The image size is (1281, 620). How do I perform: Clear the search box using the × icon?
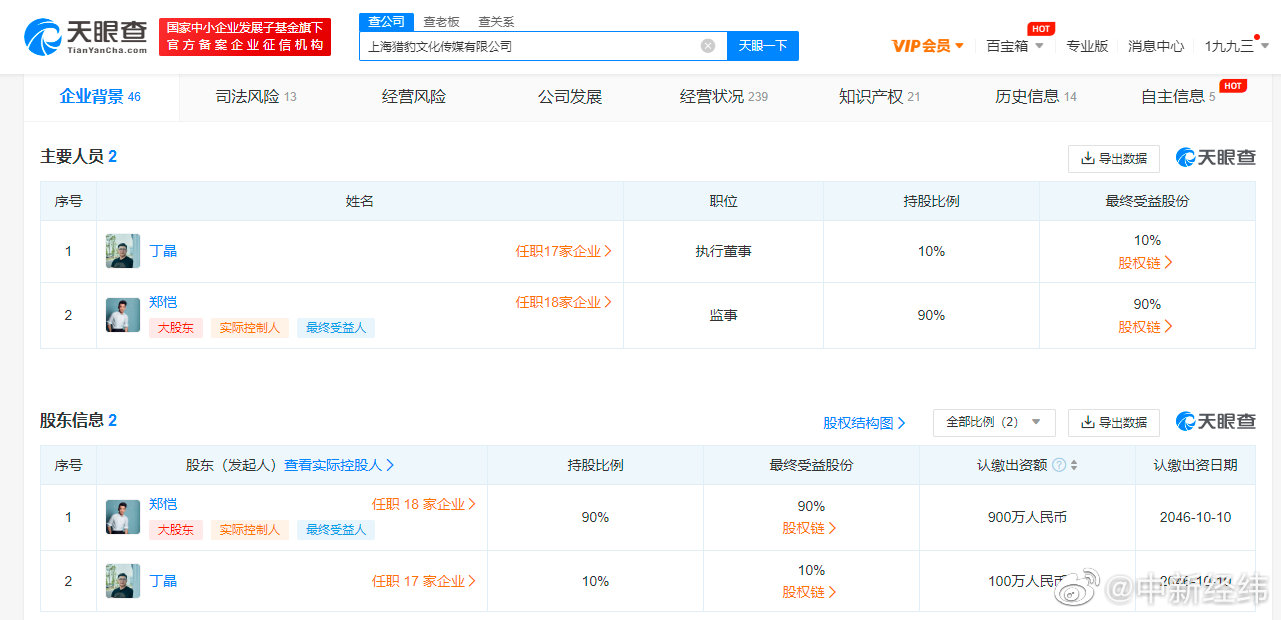[708, 45]
